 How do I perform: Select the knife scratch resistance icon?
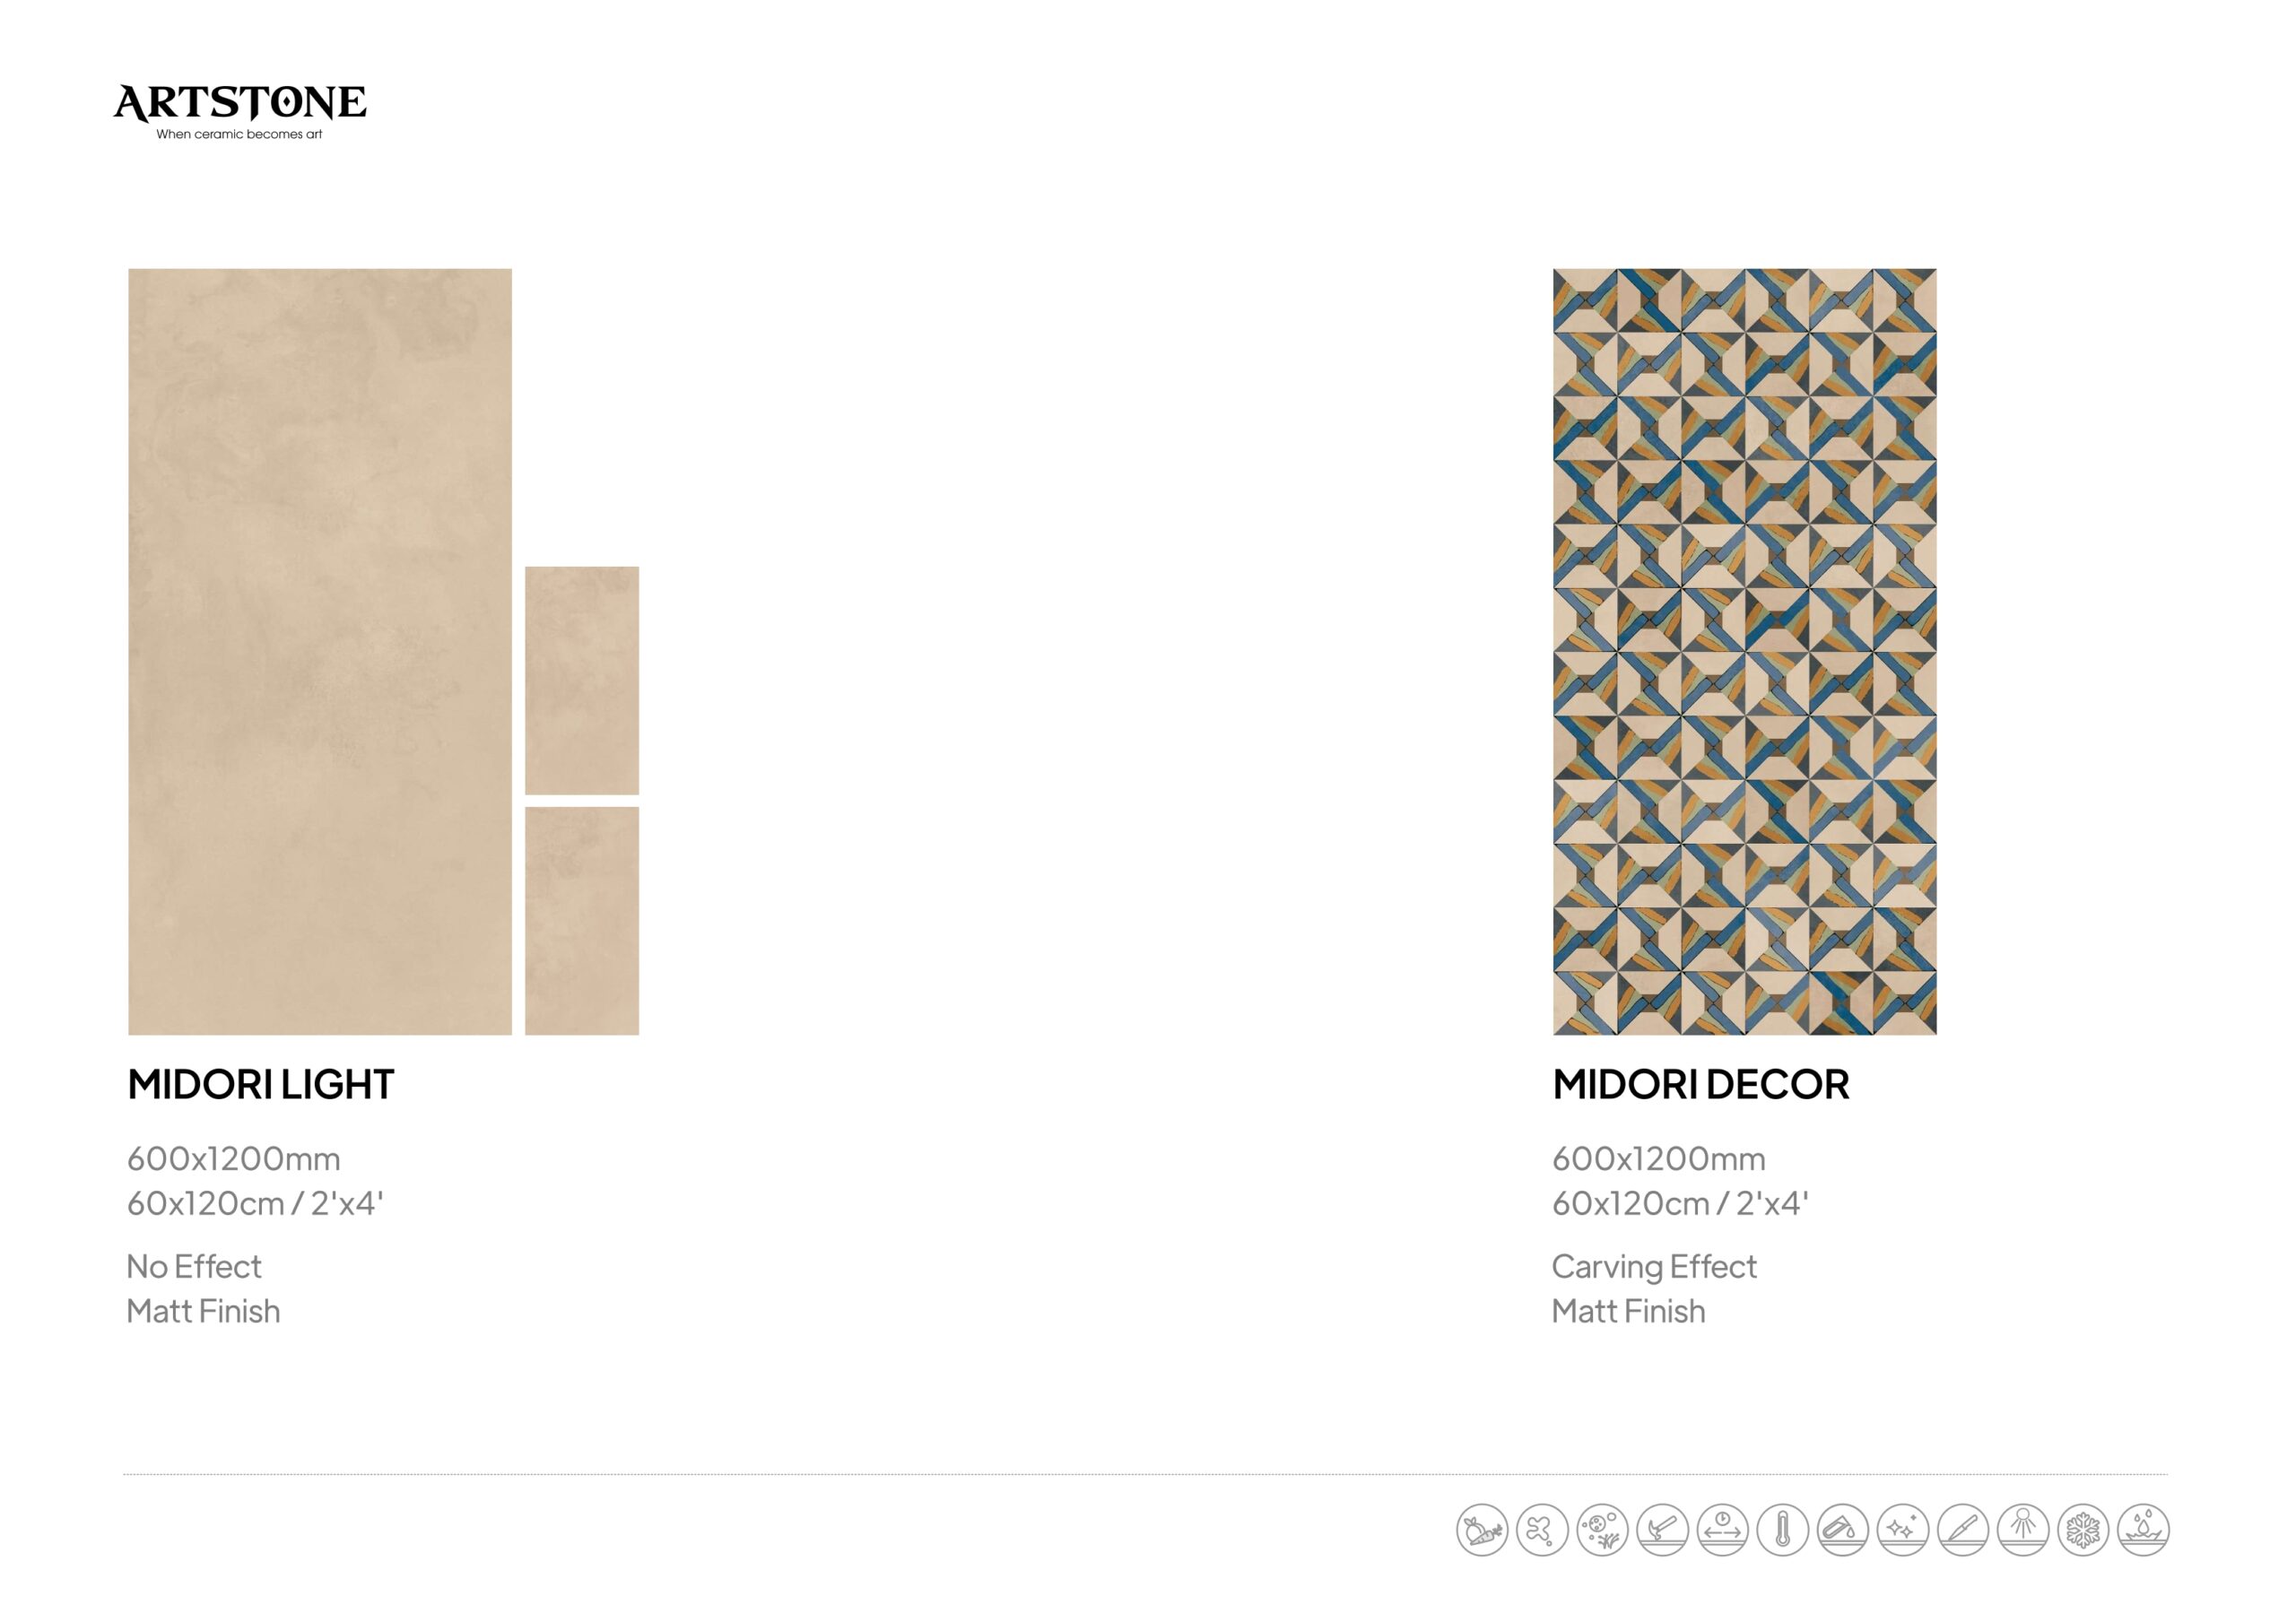pyautogui.click(x=1963, y=1529)
